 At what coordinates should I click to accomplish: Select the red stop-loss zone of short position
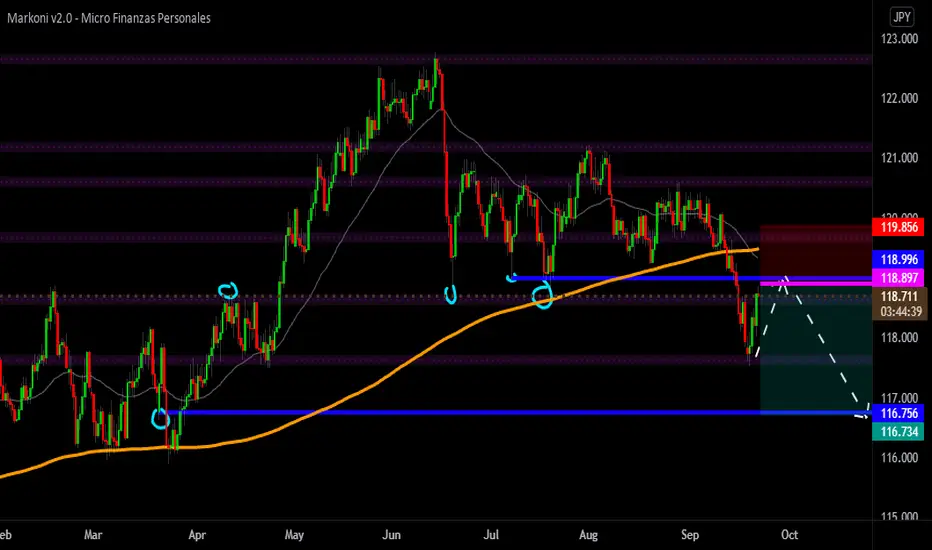point(816,252)
